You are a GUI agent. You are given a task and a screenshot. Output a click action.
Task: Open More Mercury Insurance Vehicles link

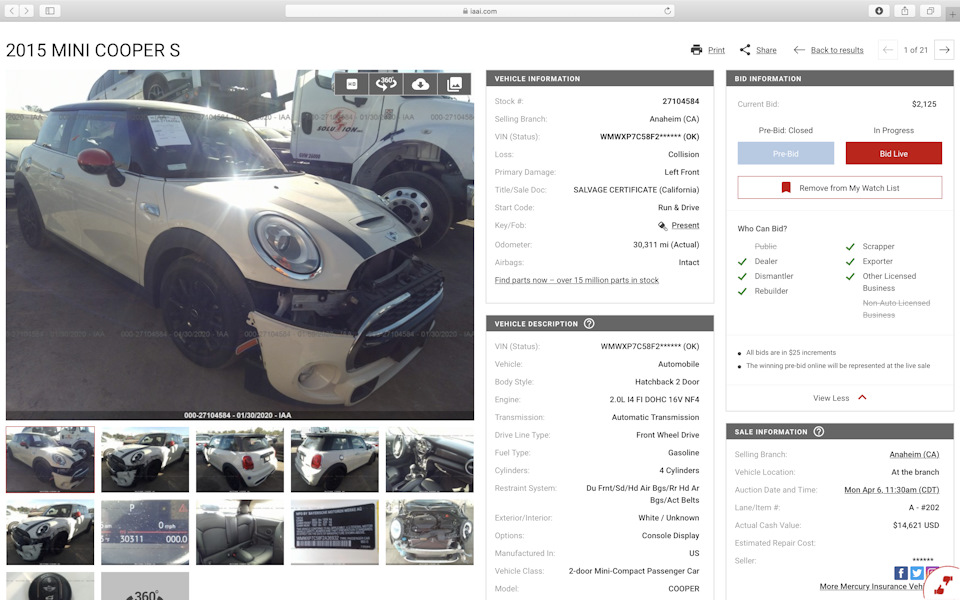(872, 587)
